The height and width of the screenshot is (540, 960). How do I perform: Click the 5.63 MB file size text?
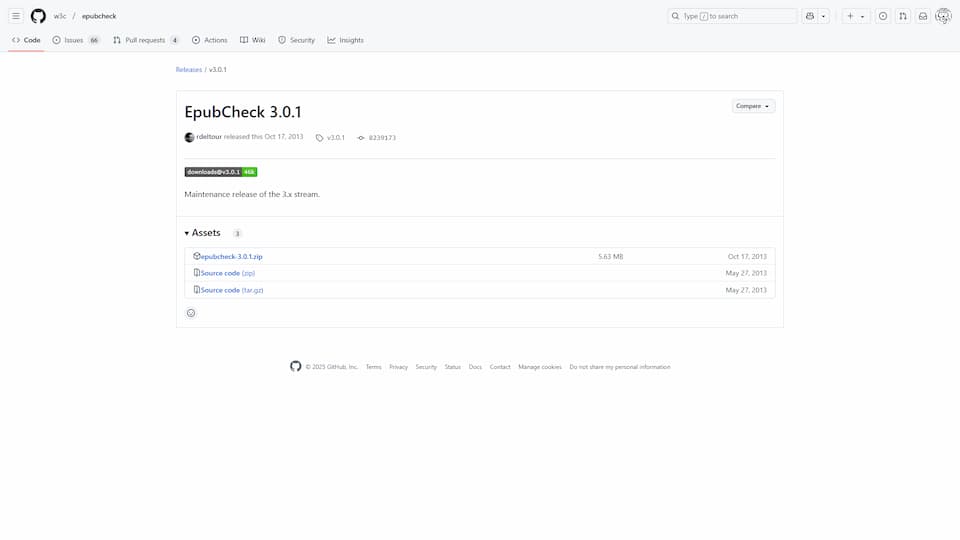coord(610,257)
